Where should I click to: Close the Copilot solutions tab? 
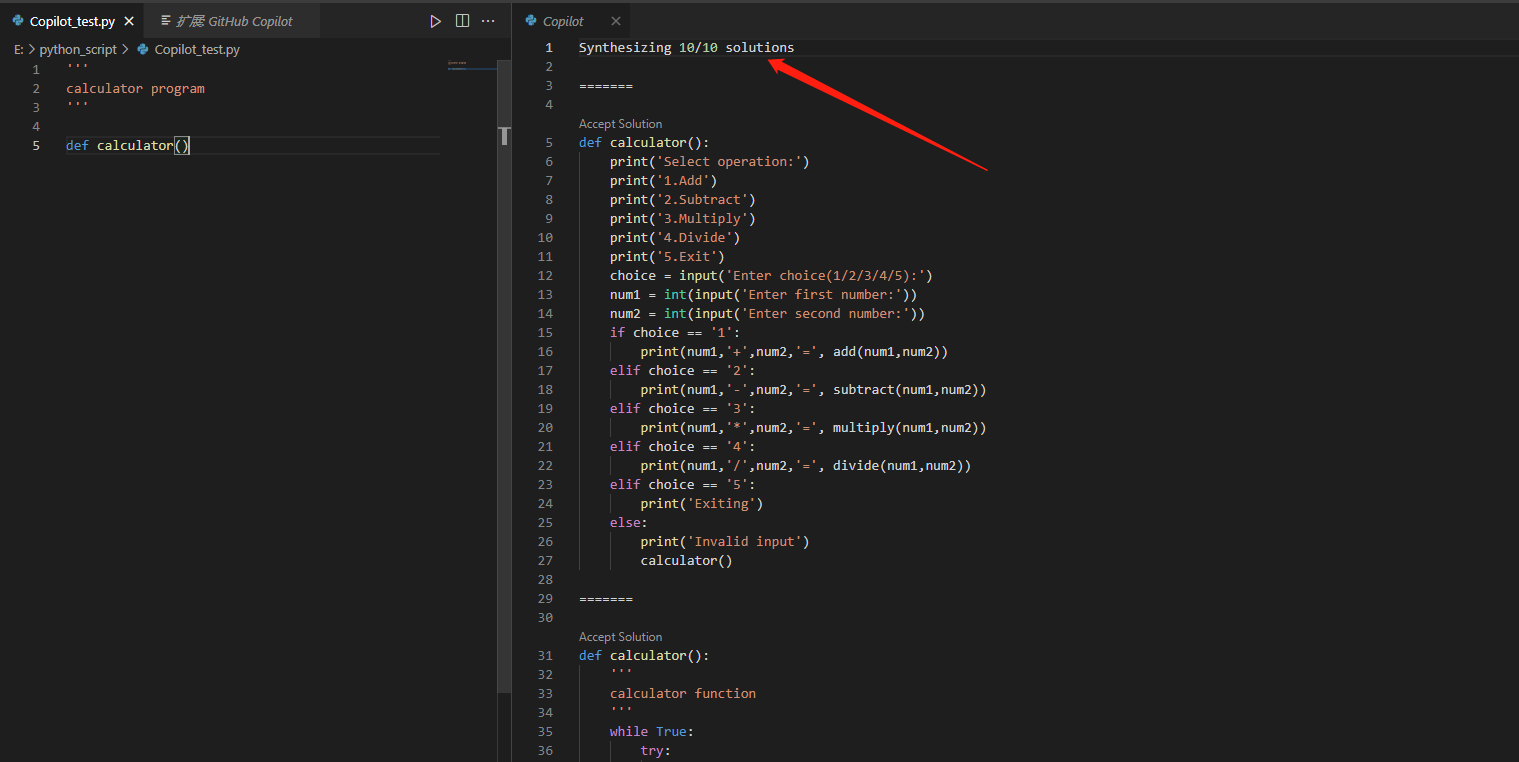[615, 21]
